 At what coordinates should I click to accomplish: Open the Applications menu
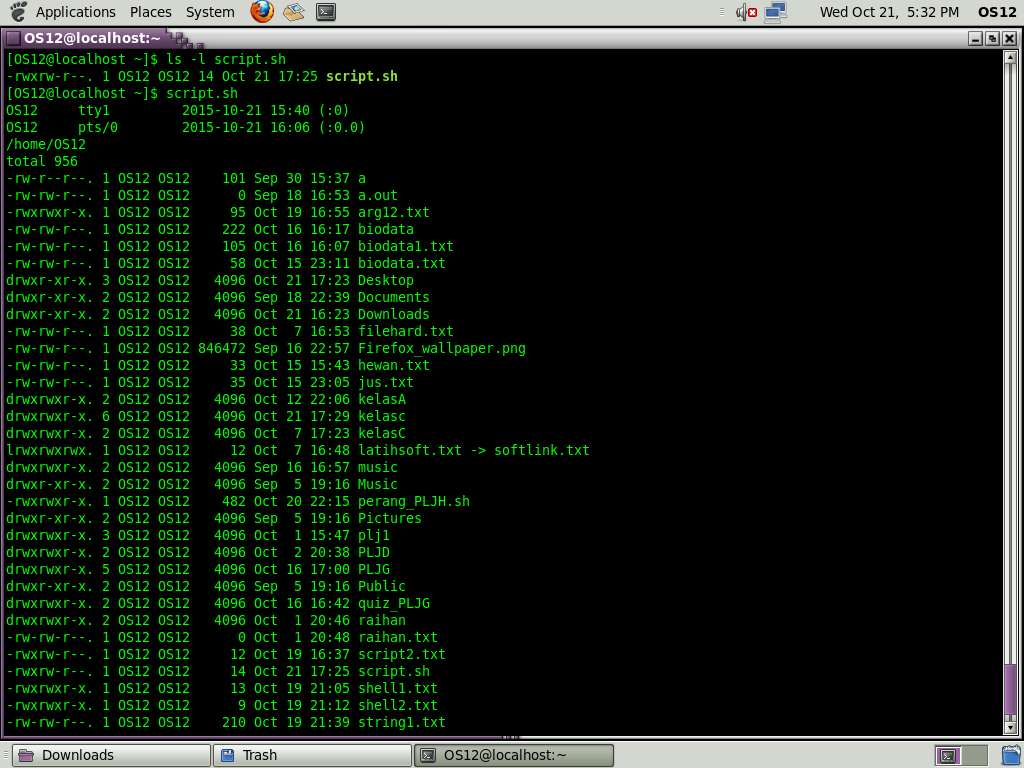coord(76,11)
